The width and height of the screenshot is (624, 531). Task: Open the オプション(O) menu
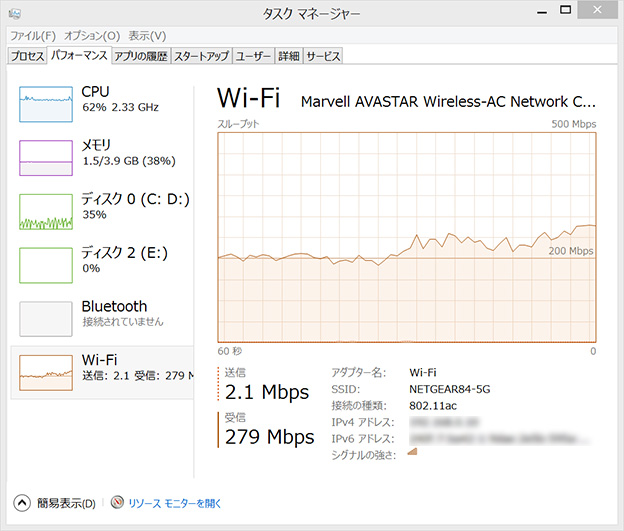(91, 36)
